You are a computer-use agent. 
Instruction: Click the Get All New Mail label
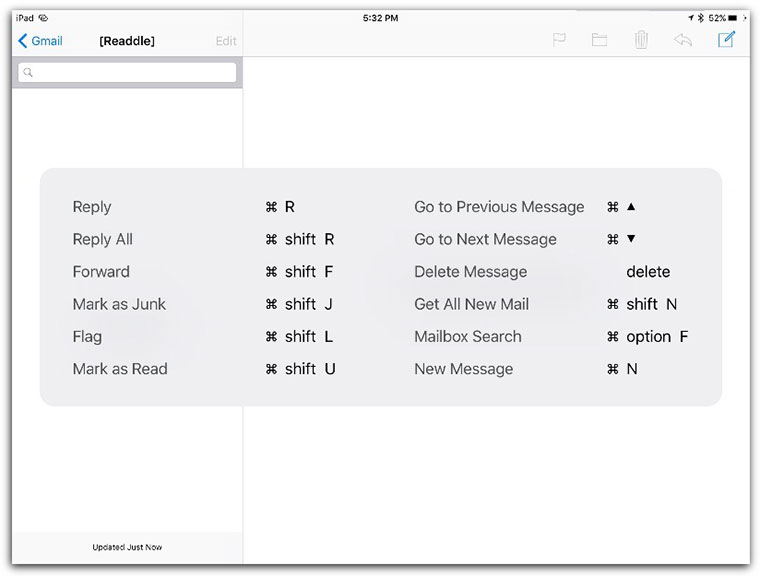472,304
